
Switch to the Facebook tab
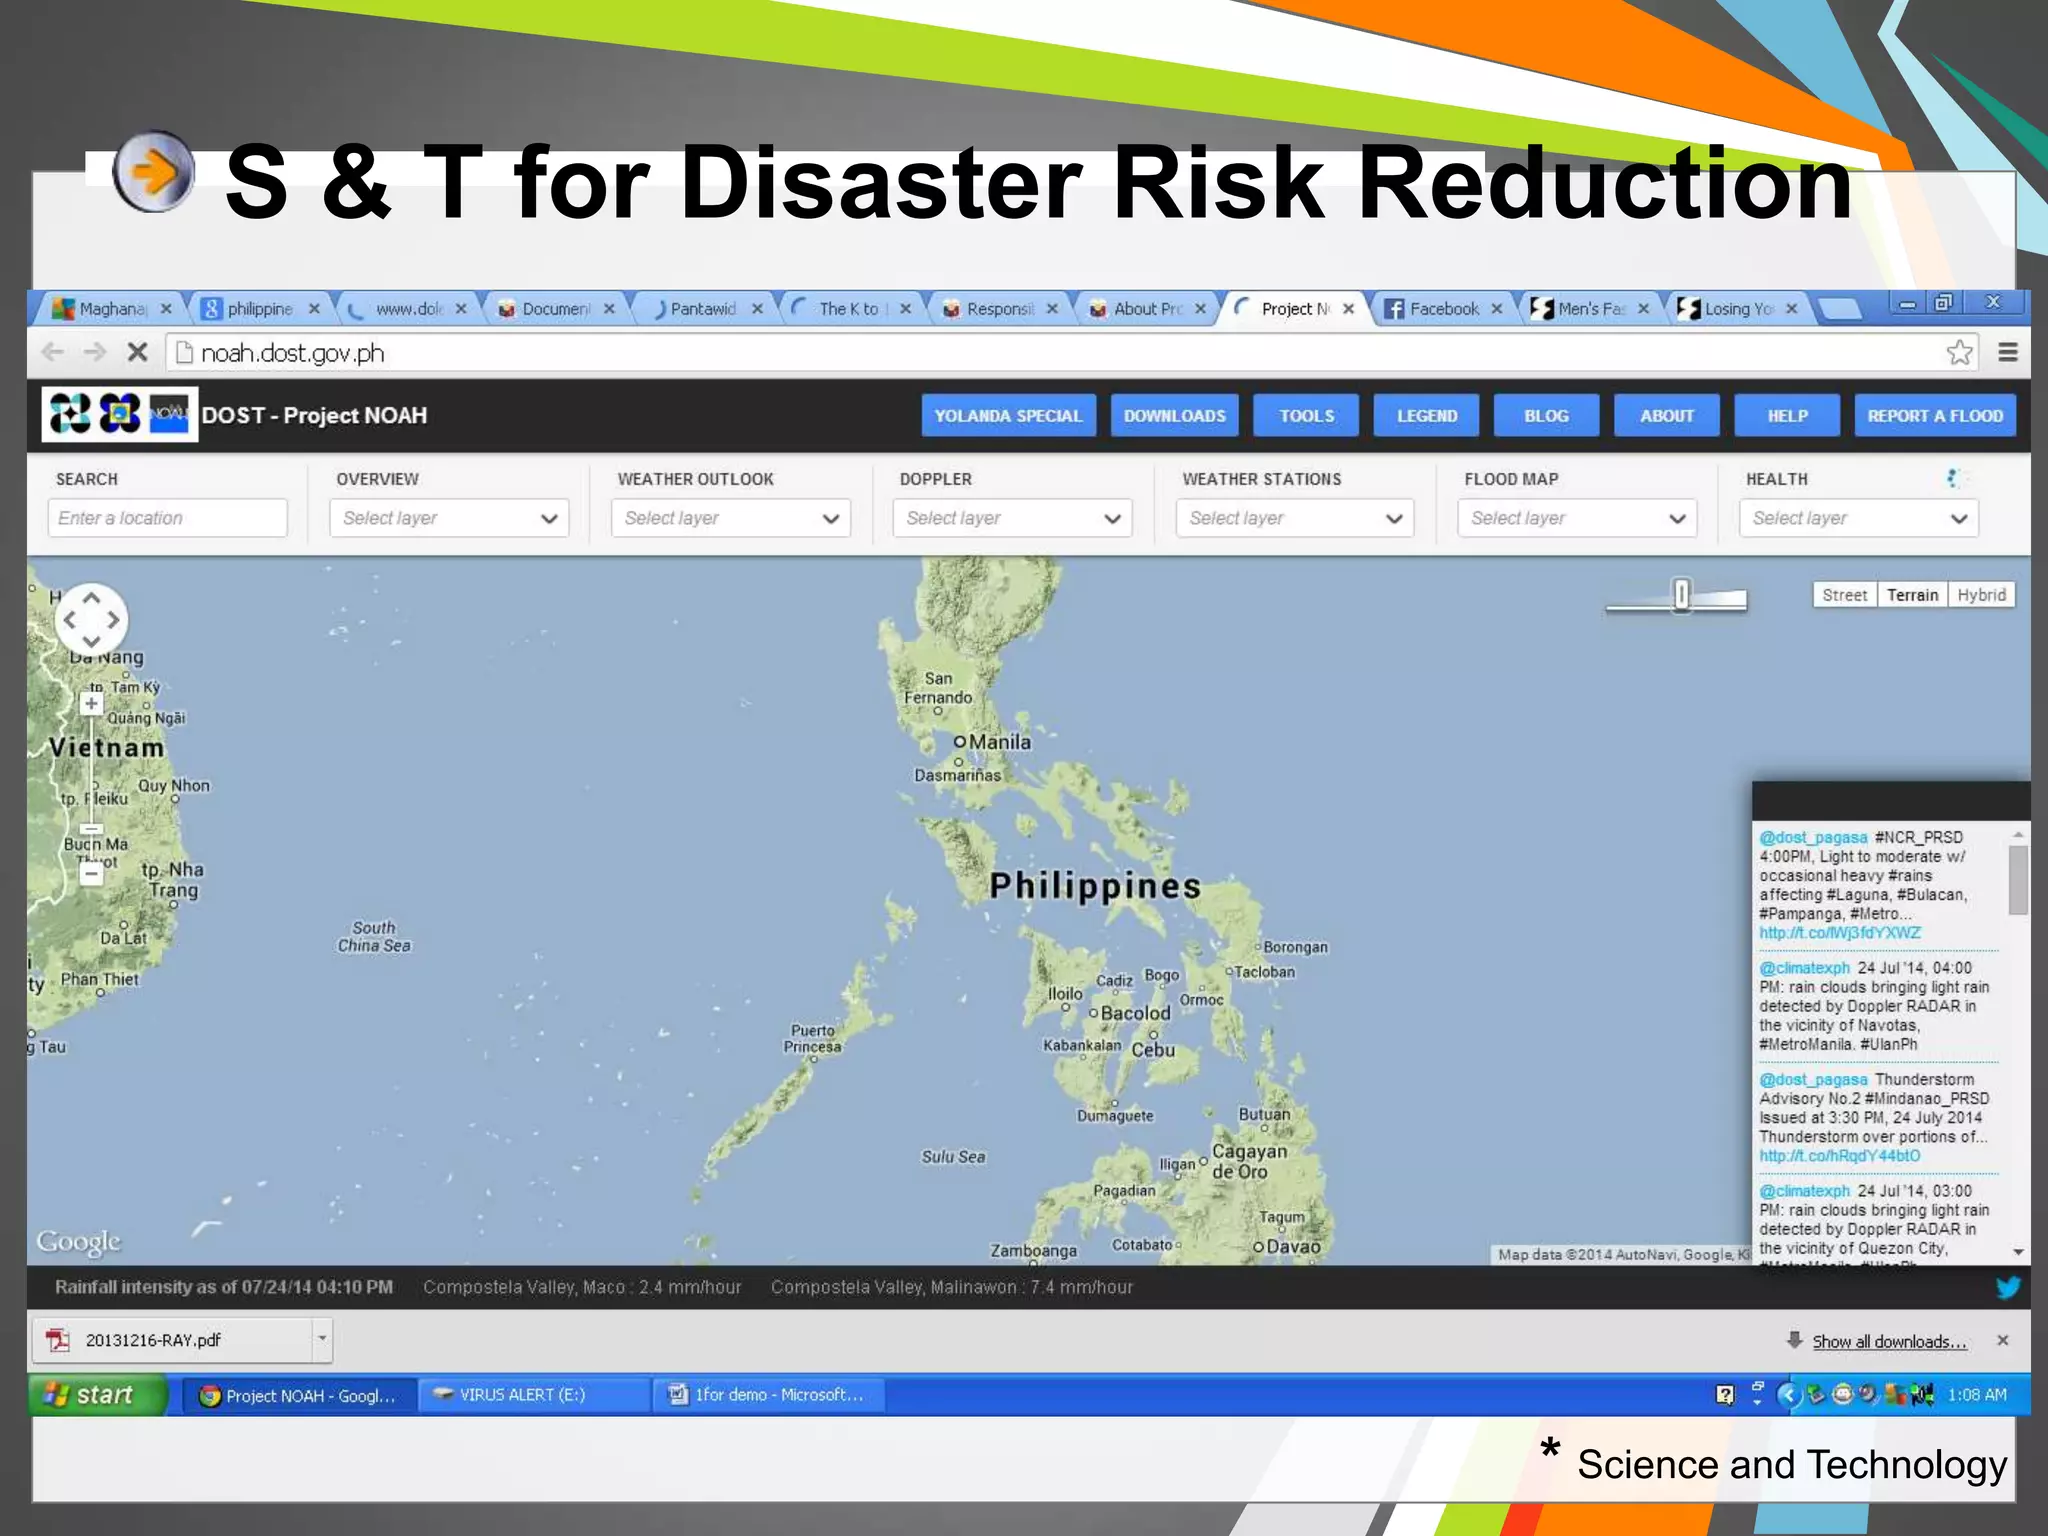[1443, 309]
